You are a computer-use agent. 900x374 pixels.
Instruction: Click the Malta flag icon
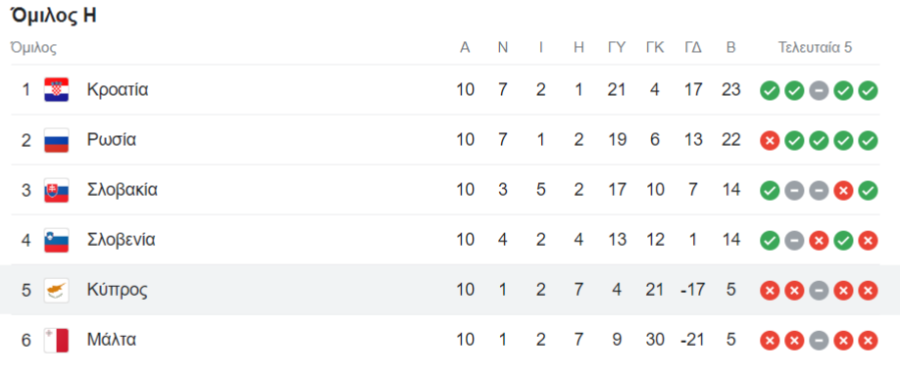[x=56, y=341]
